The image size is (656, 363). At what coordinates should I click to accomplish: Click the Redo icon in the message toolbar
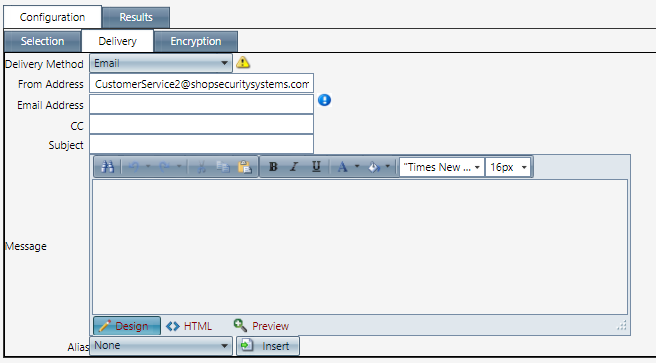[164, 167]
